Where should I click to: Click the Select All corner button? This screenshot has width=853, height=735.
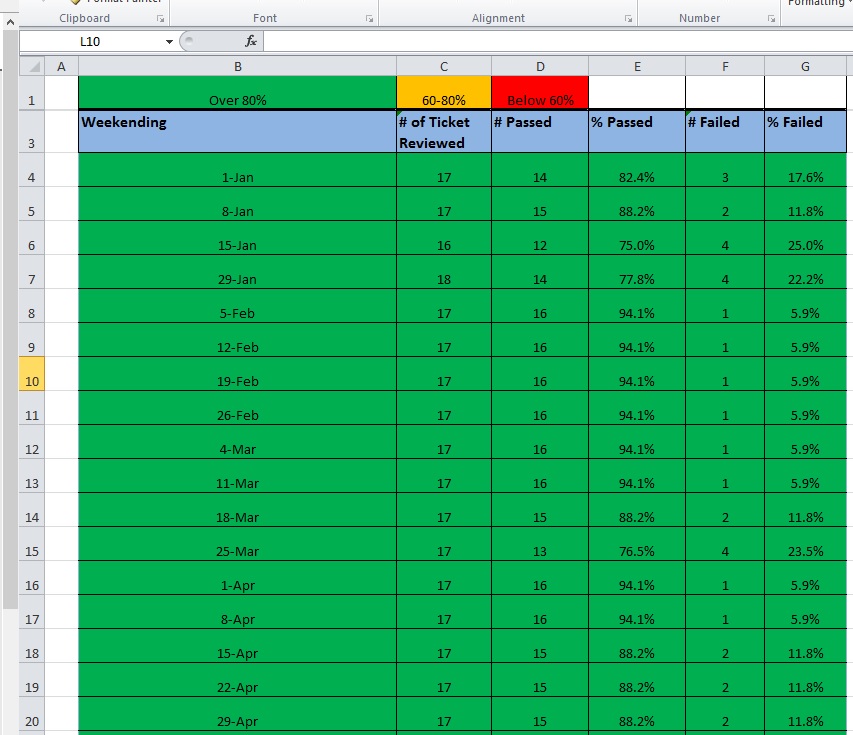coord(32,66)
